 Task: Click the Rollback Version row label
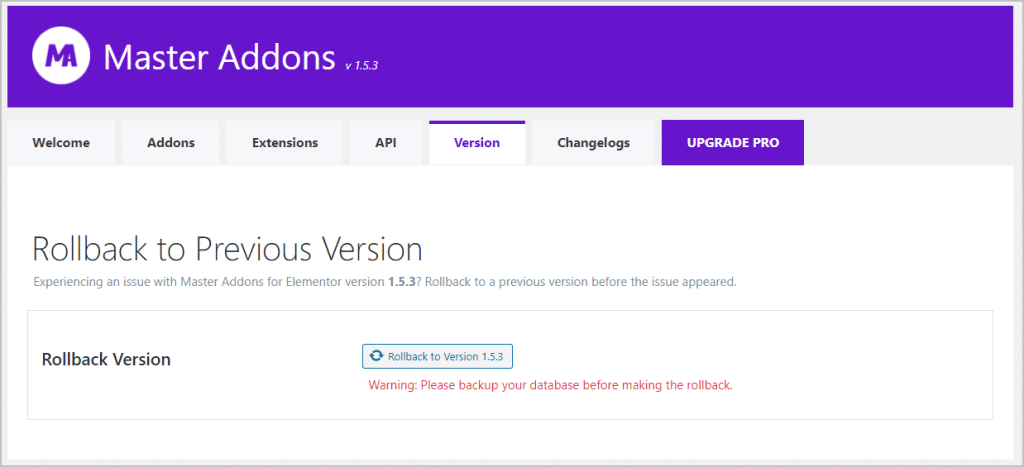[106, 359]
